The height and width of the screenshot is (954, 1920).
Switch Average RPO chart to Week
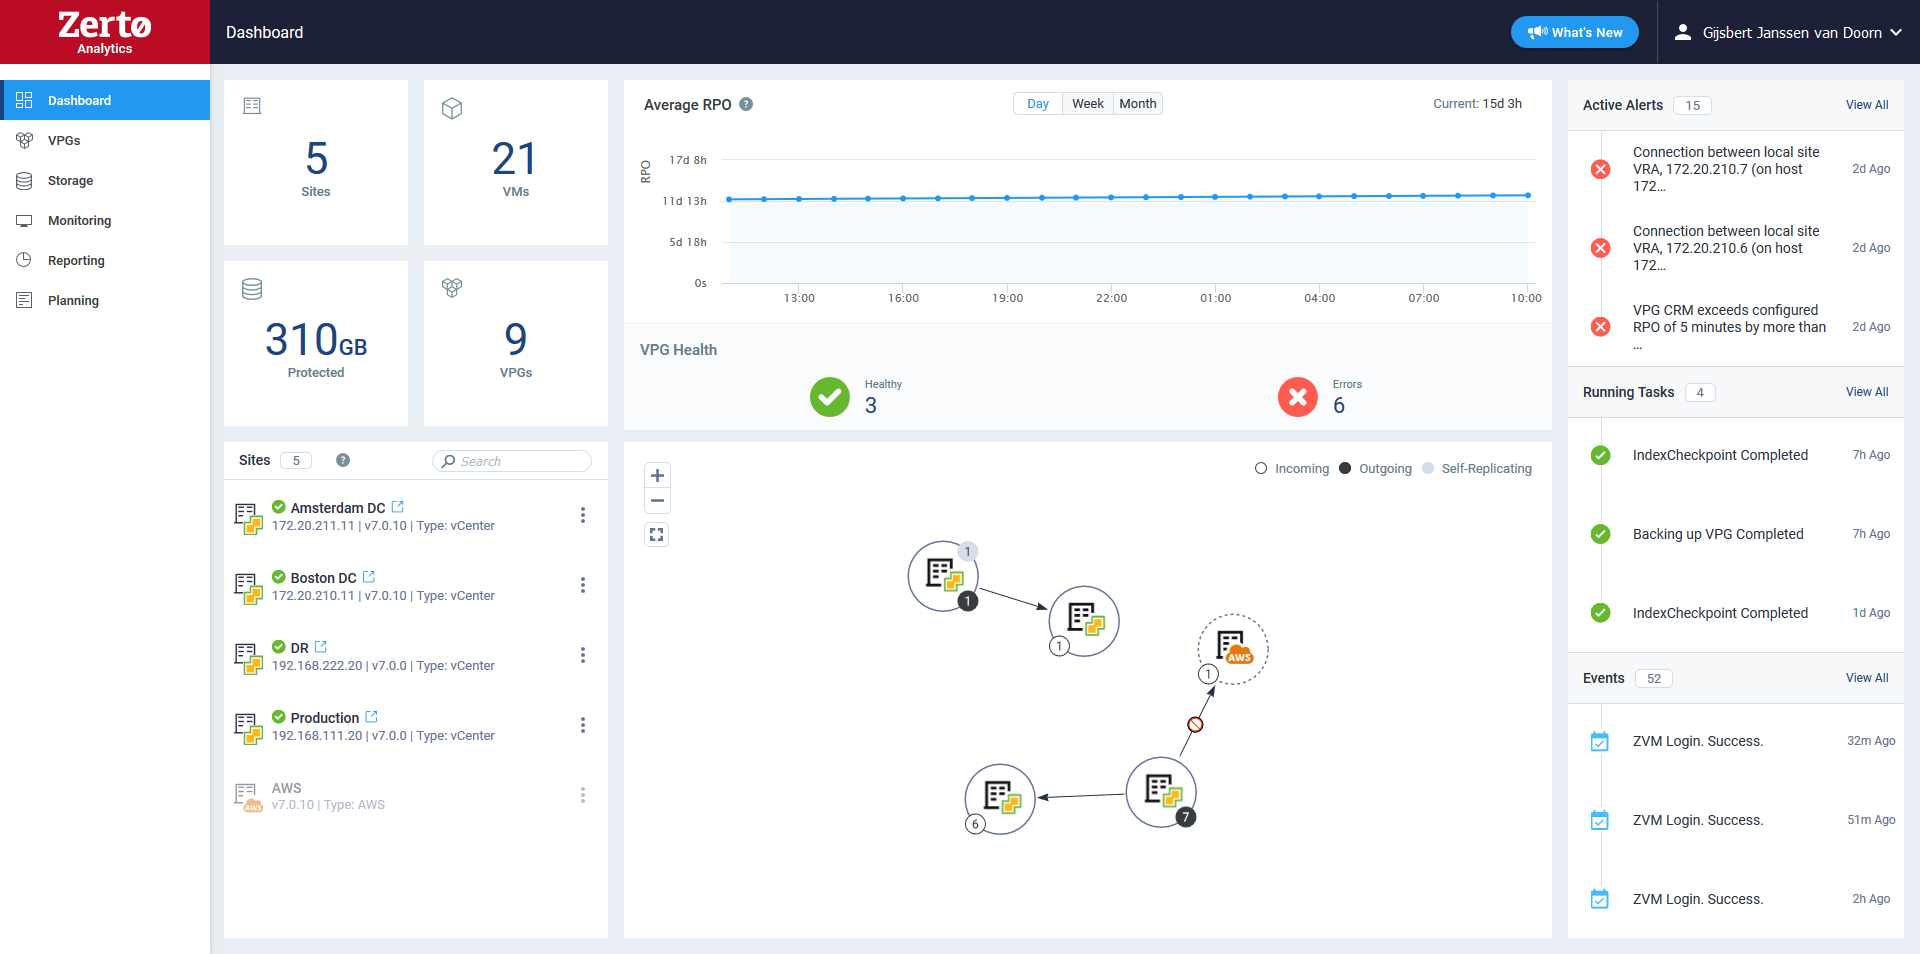tap(1087, 104)
